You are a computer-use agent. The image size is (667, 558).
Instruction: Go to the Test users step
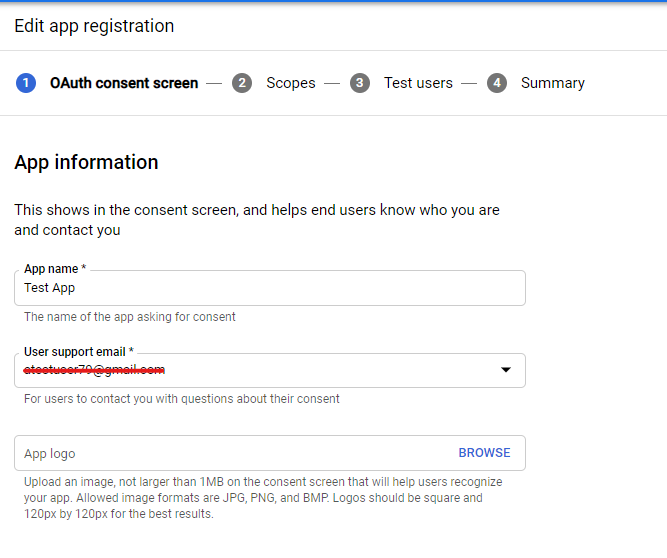point(418,83)
